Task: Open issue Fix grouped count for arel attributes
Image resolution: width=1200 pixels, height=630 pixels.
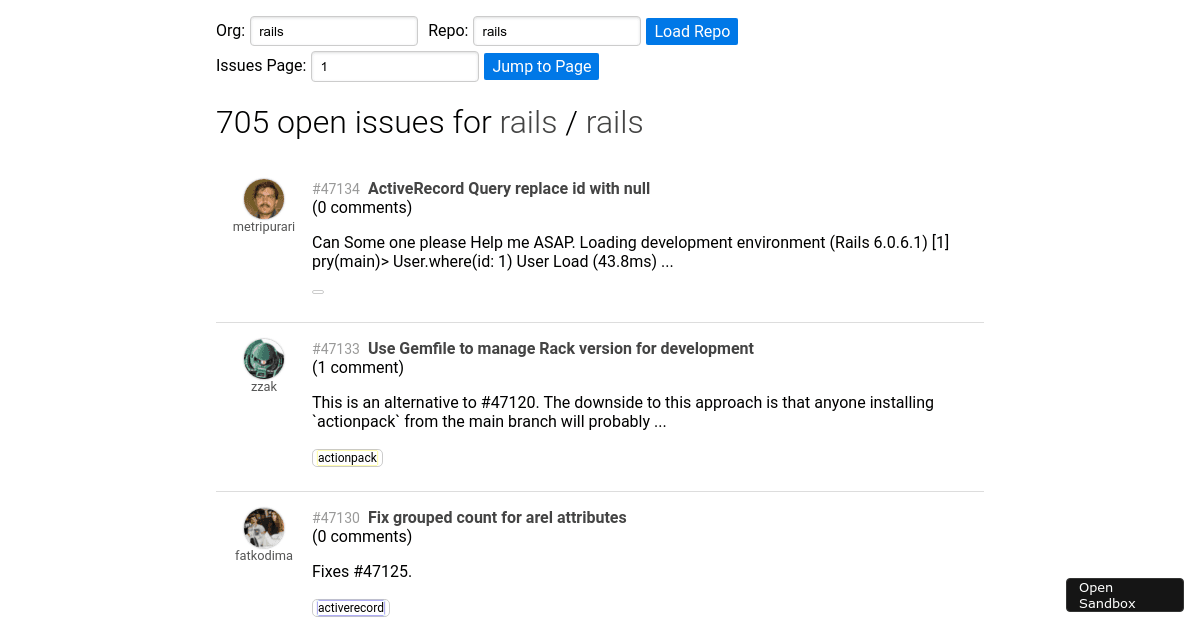Action: point(497,517)
